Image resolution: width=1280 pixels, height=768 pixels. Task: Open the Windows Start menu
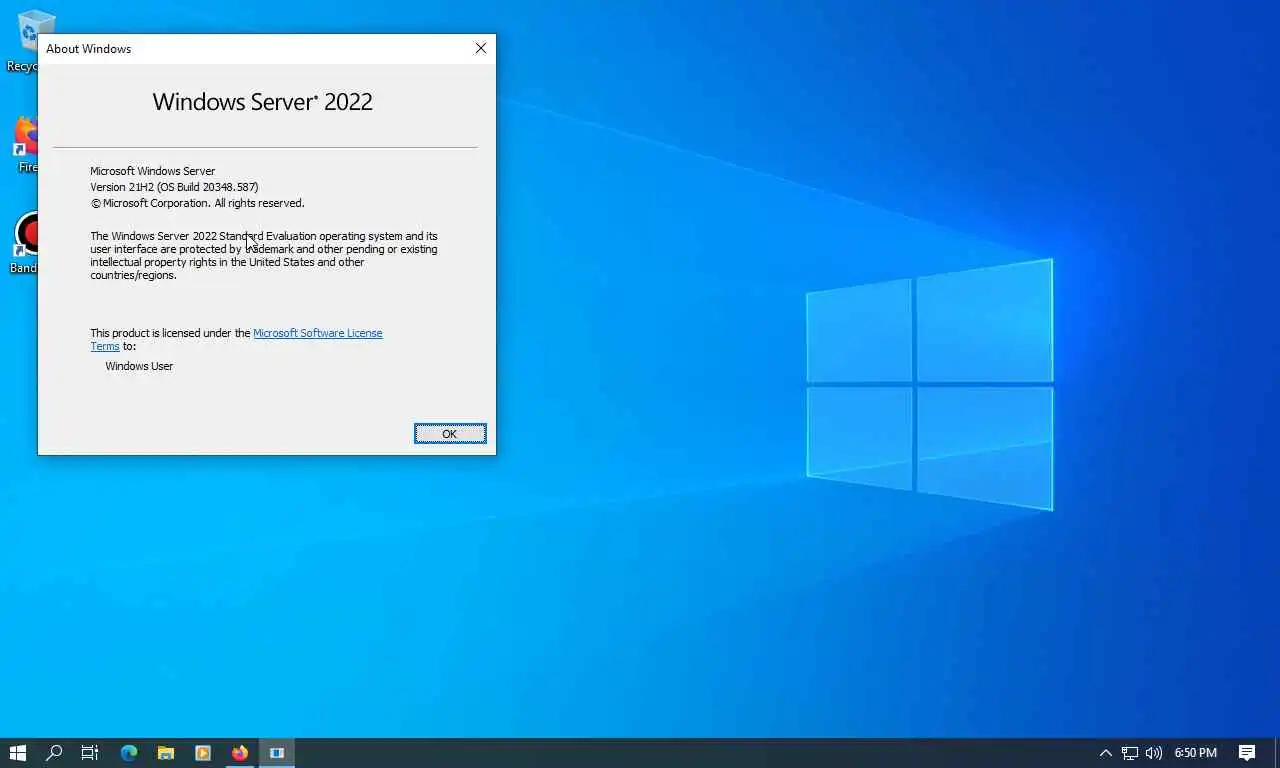[17, 753]
